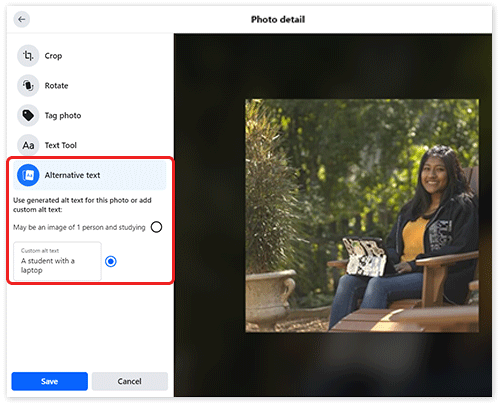Click the Alternative text icon

(x=28, y=175)
